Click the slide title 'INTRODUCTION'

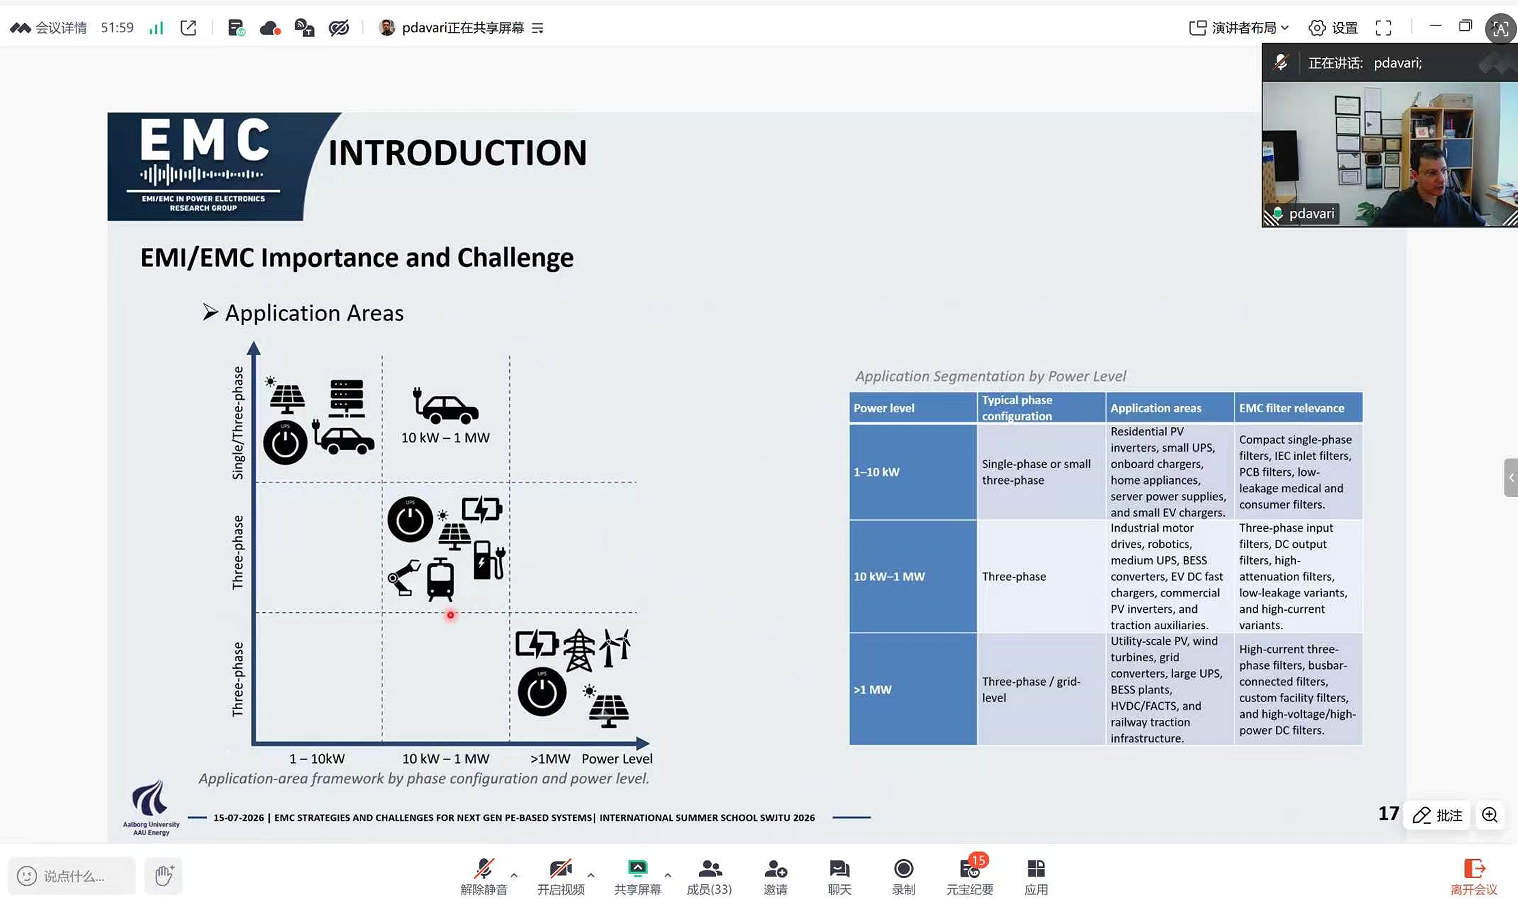click(x=457, y=153)
